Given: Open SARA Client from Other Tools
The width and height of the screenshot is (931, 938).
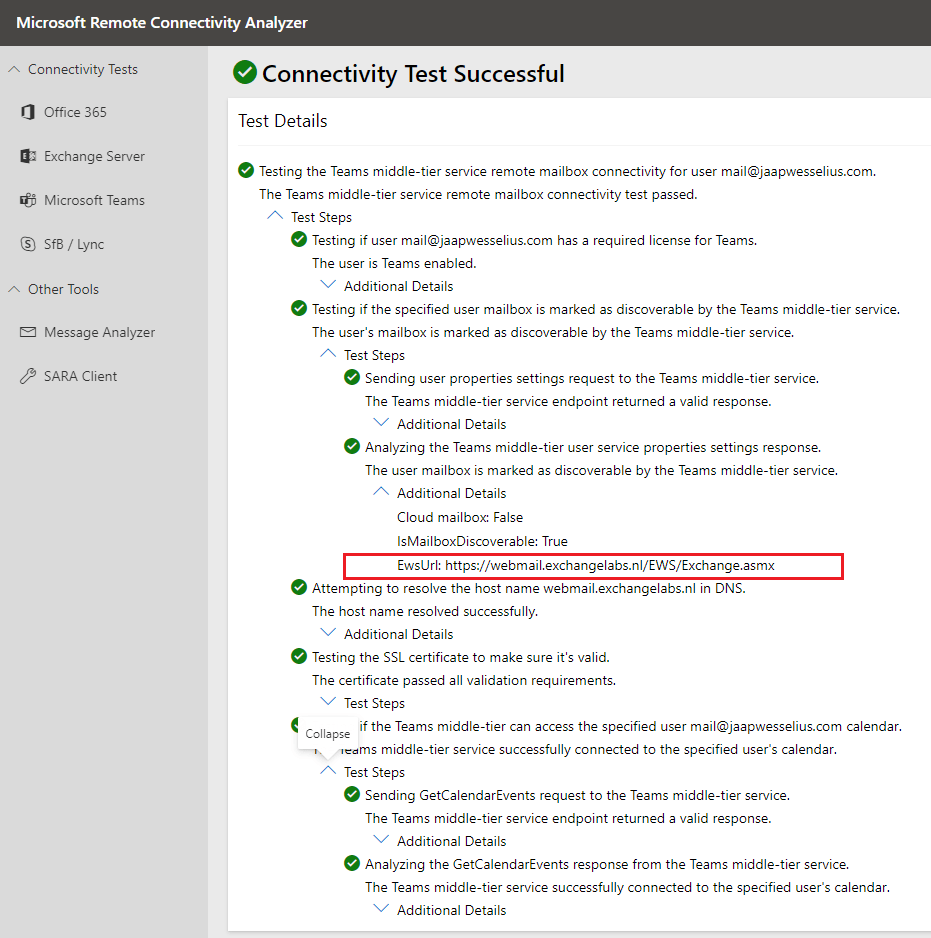Looking at the screenshot, I should (80, 376).
